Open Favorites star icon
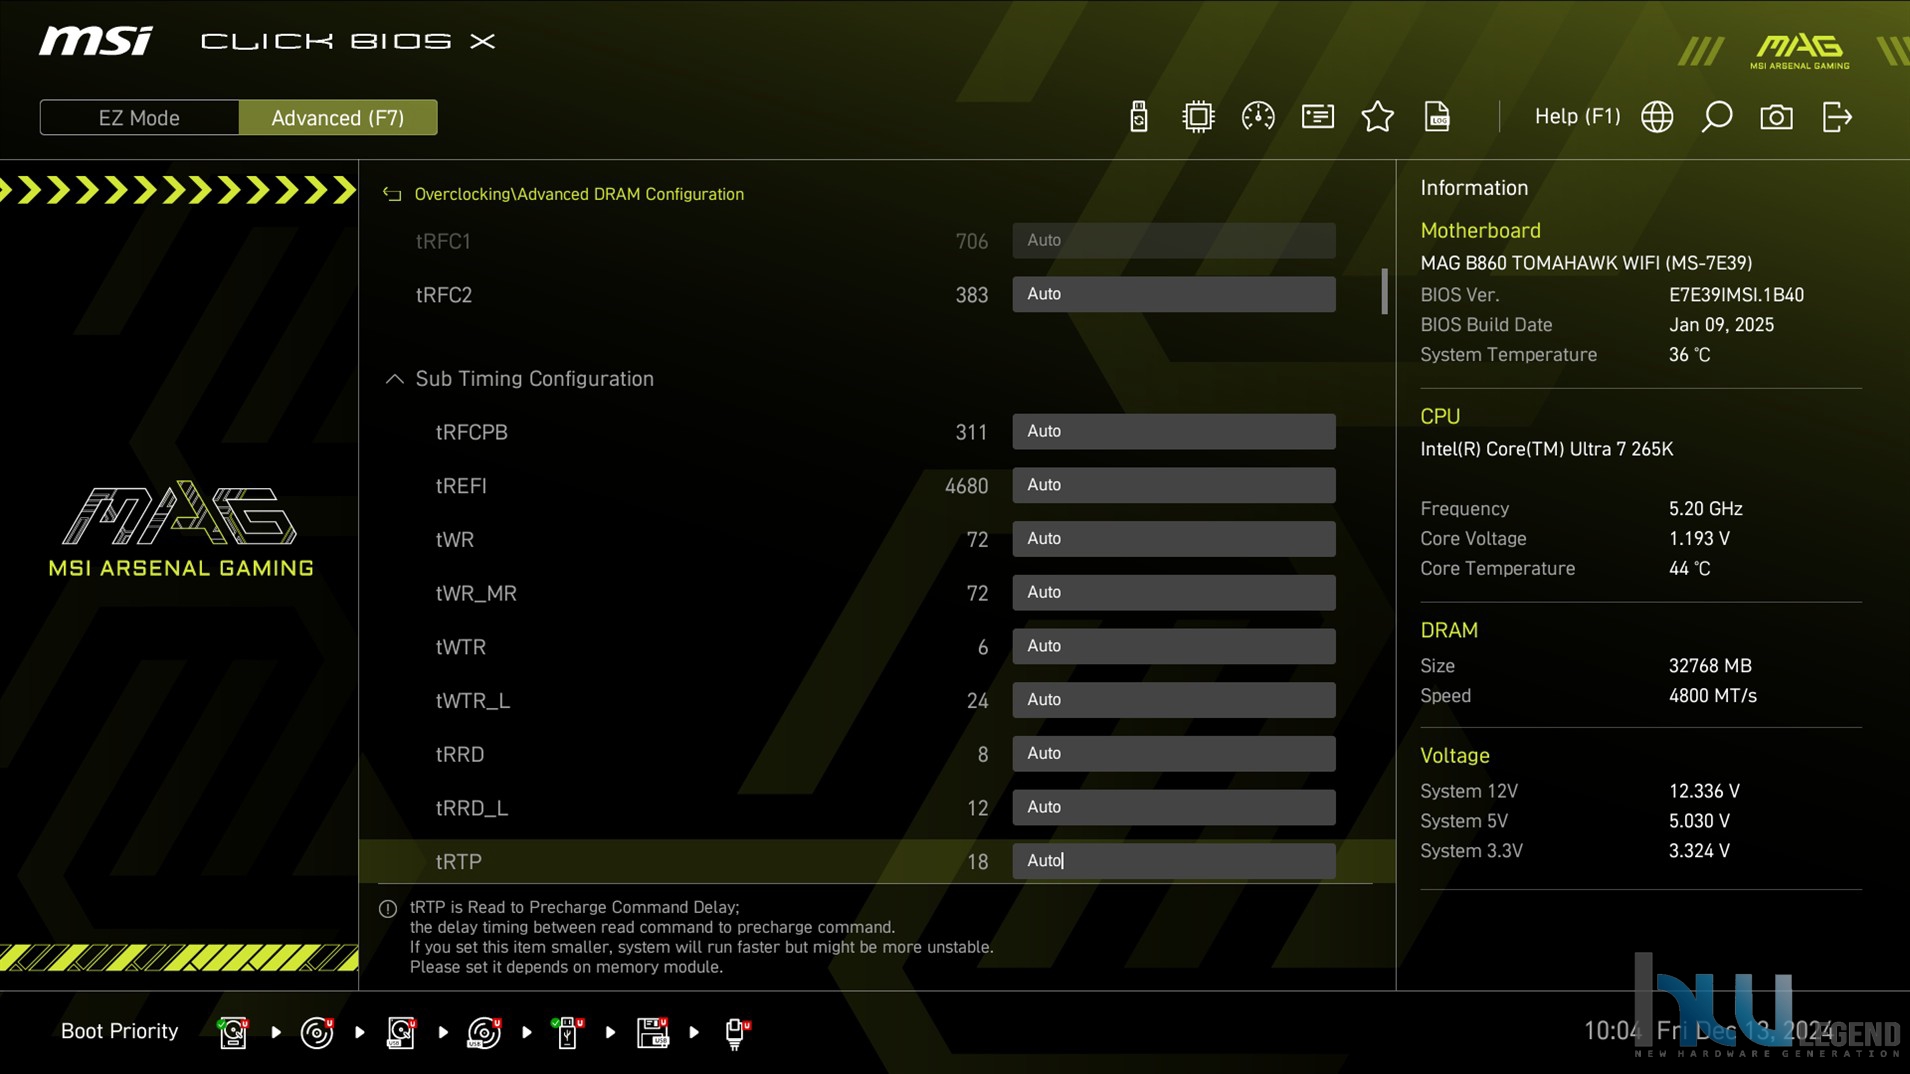The width and height of the screenshot is (1910, 1074). coord(1378,117)
